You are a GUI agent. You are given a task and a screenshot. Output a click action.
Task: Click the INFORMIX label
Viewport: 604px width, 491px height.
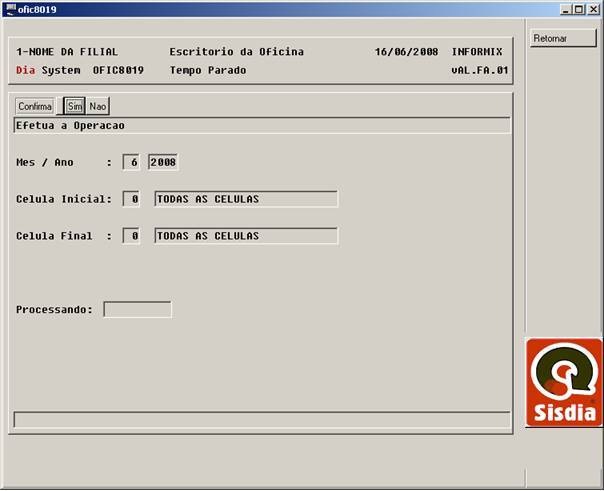click(x=477, y=52)
